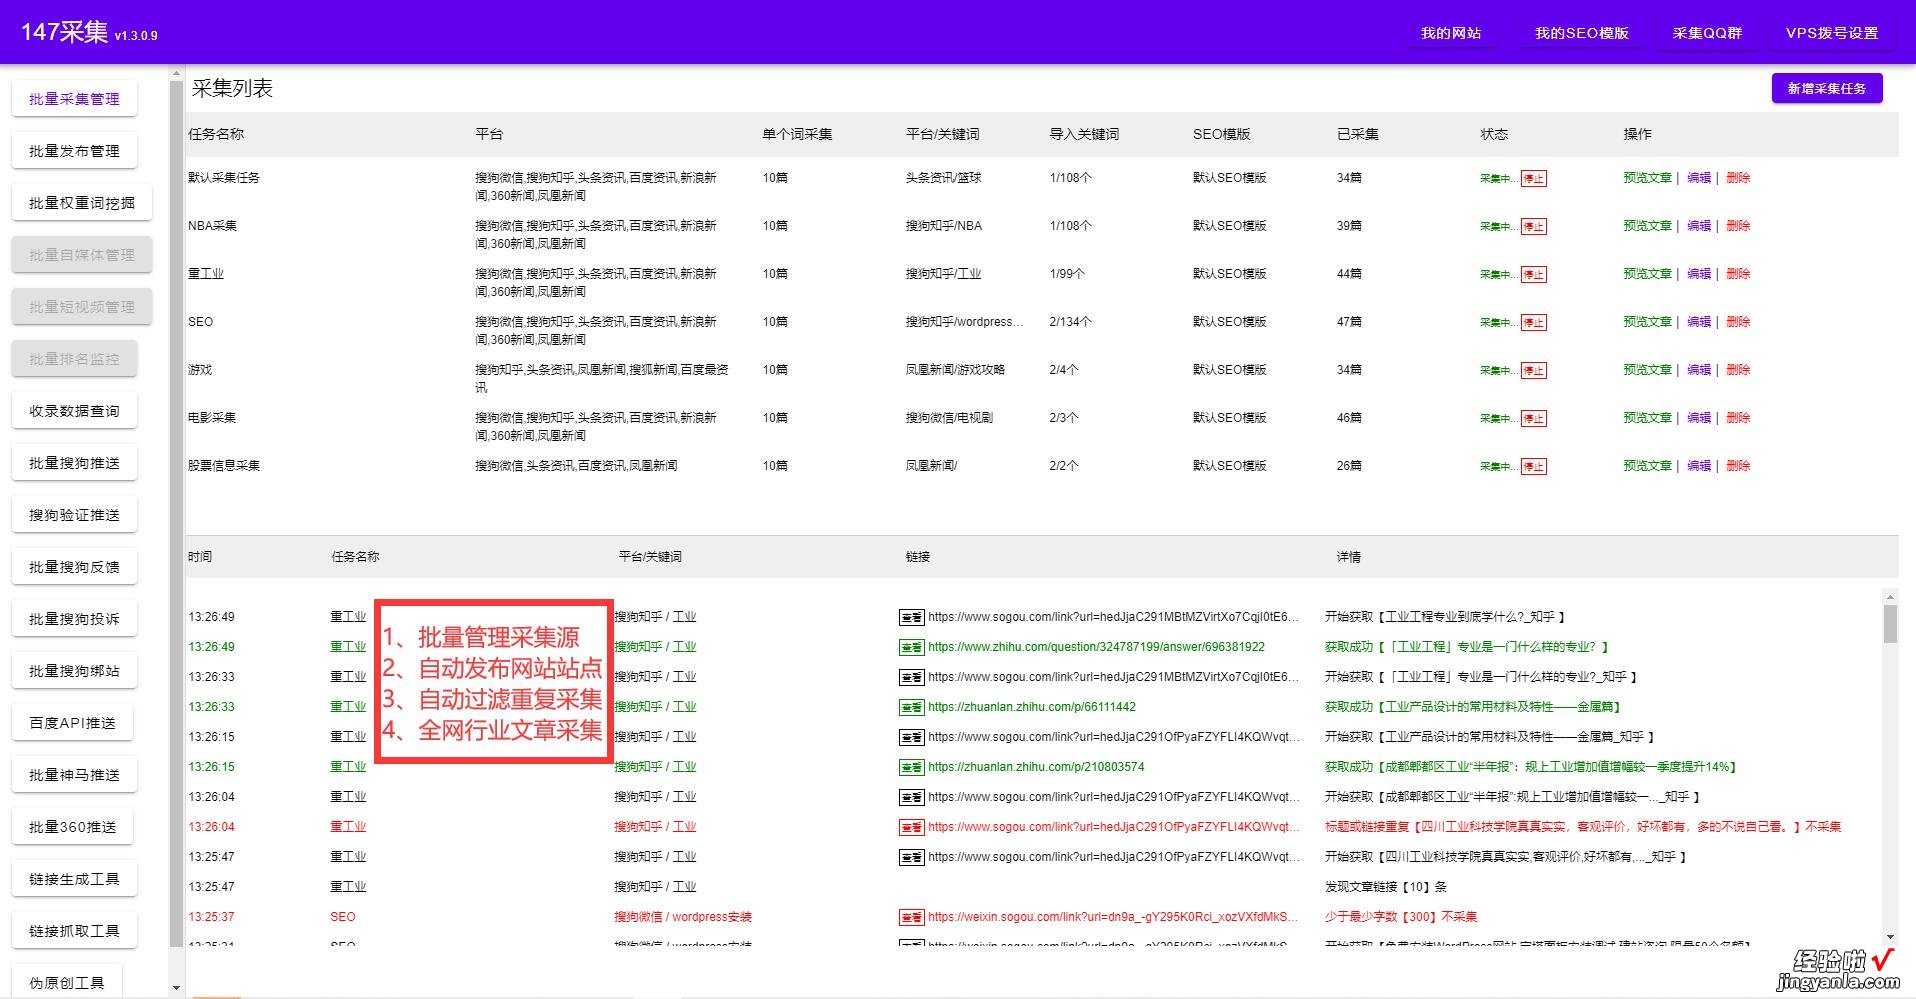Screen dimensions: 1916x999
Task: Open VPS拨号设置 in top bar
Action: 1832,33
